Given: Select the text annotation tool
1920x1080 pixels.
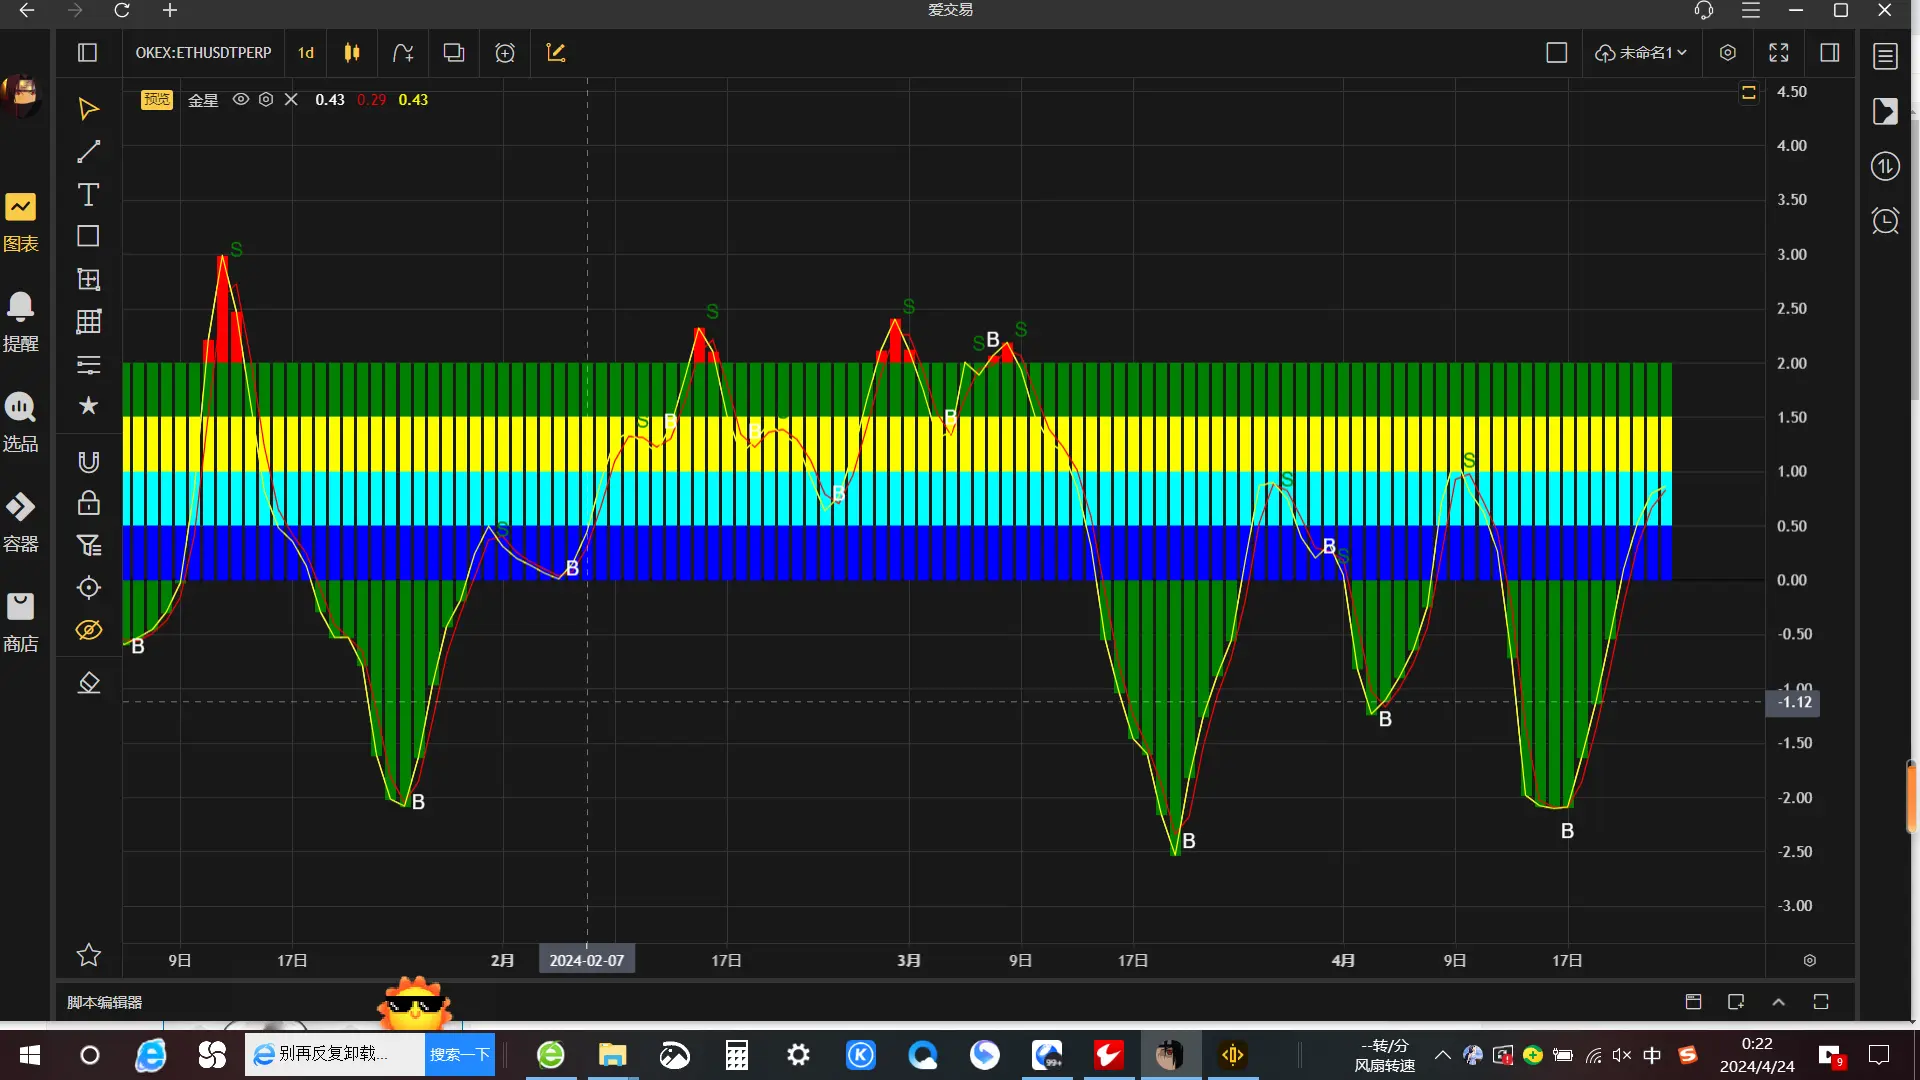Looking at the screenshot, I should click(88, 194).
